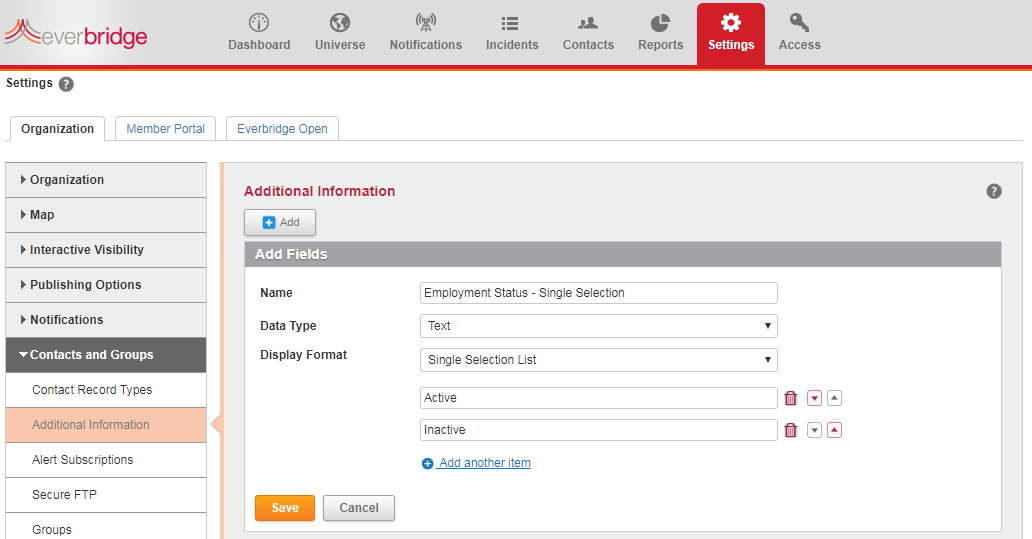This screenshot has width=1032, height=539.
Task: Open the Dashboard gauge icon
Action: (x=259, y=23)
